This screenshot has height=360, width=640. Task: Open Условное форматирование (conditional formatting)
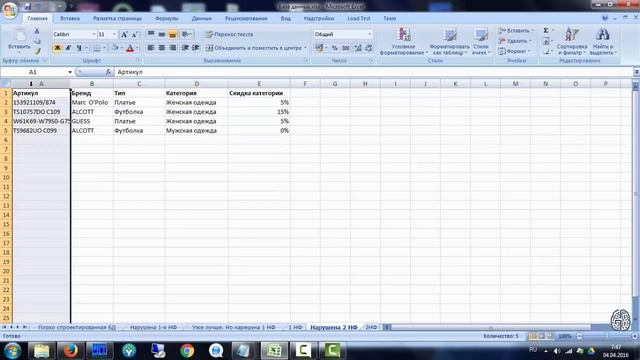[403, 42]
